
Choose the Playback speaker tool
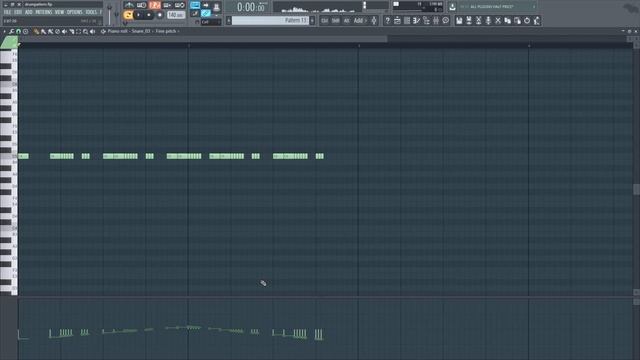[92, 31]
